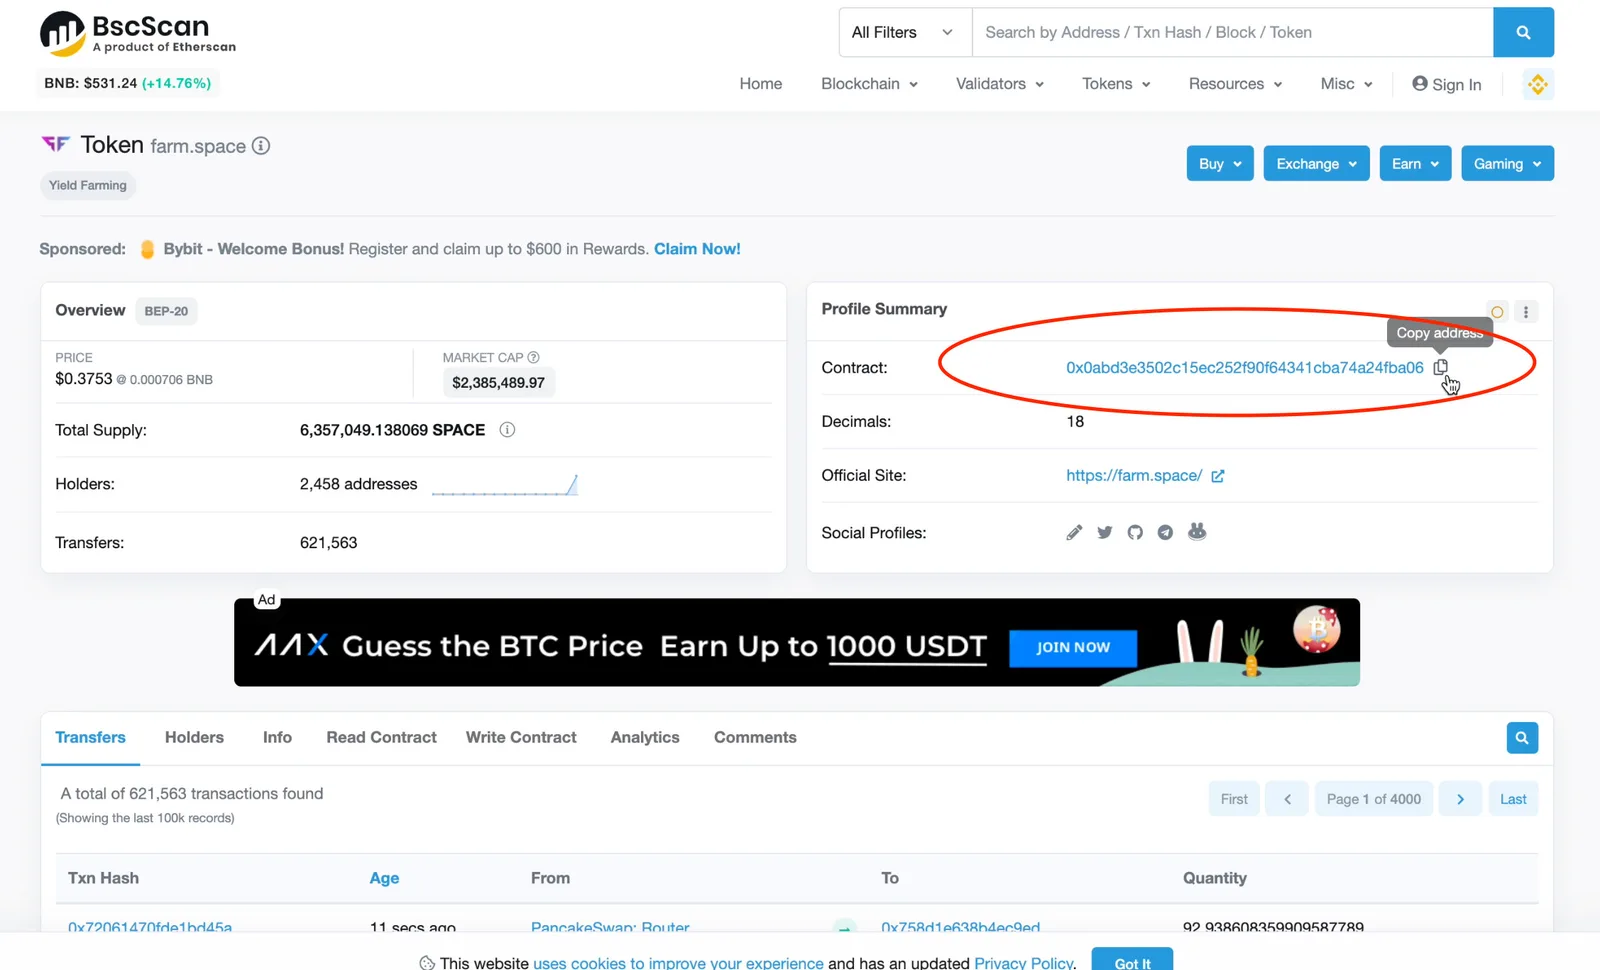Expand the Validators menu
This screenshot has height=970, width=1600.
coord(1000,84)
